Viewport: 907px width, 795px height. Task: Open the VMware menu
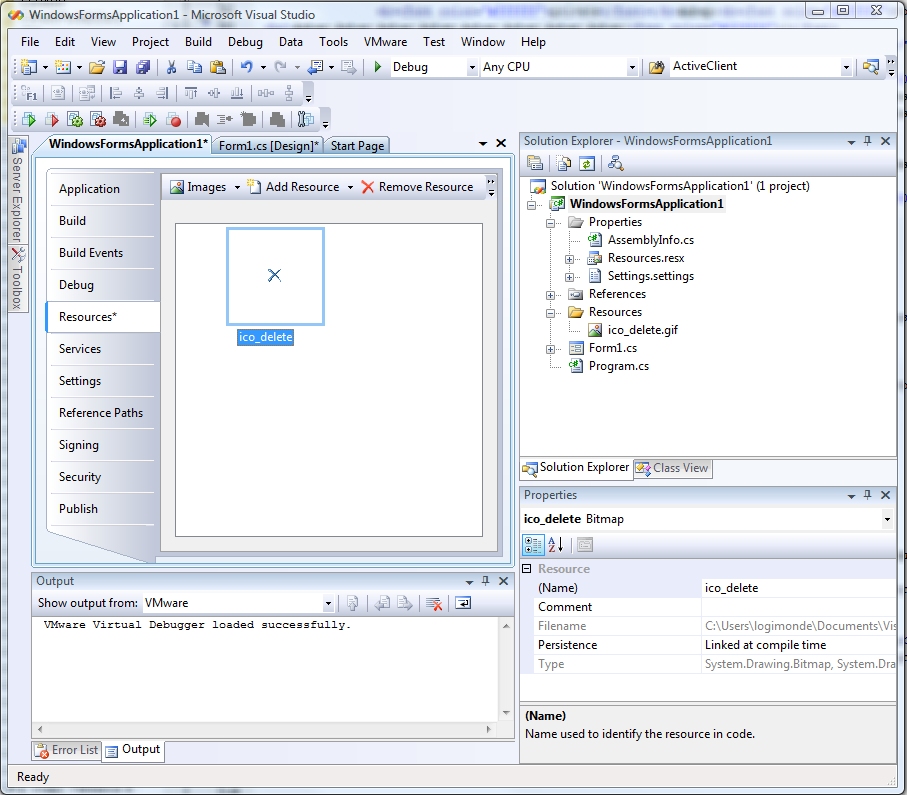point(385,42)
